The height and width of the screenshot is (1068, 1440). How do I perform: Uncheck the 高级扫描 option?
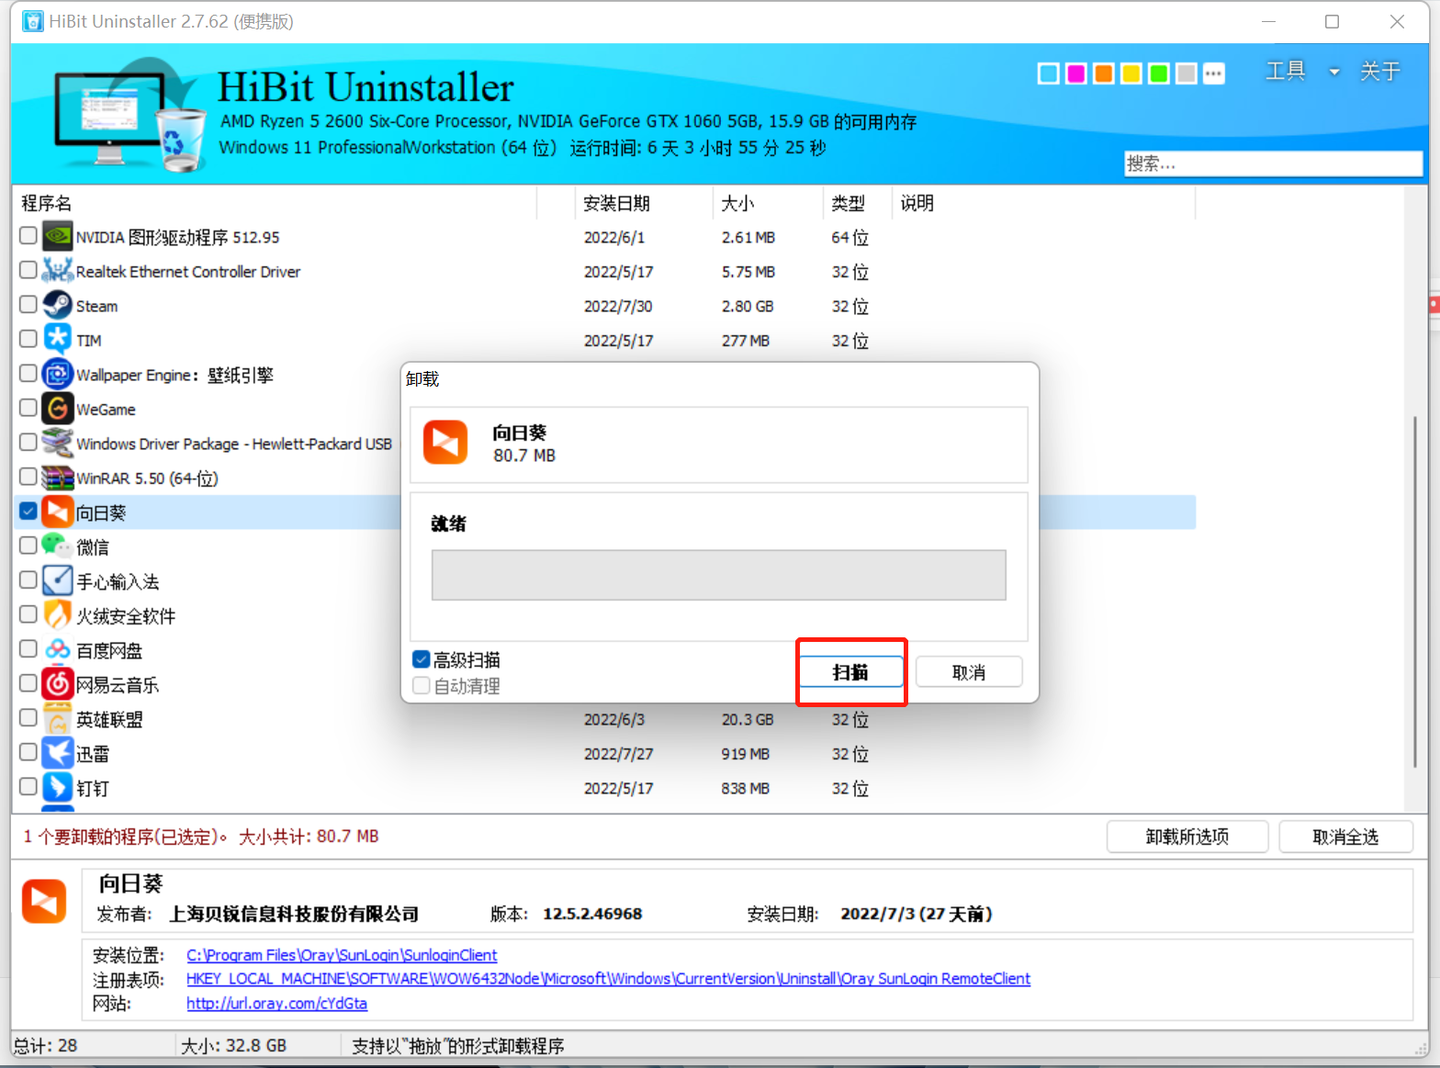click(x=421, y=659)
